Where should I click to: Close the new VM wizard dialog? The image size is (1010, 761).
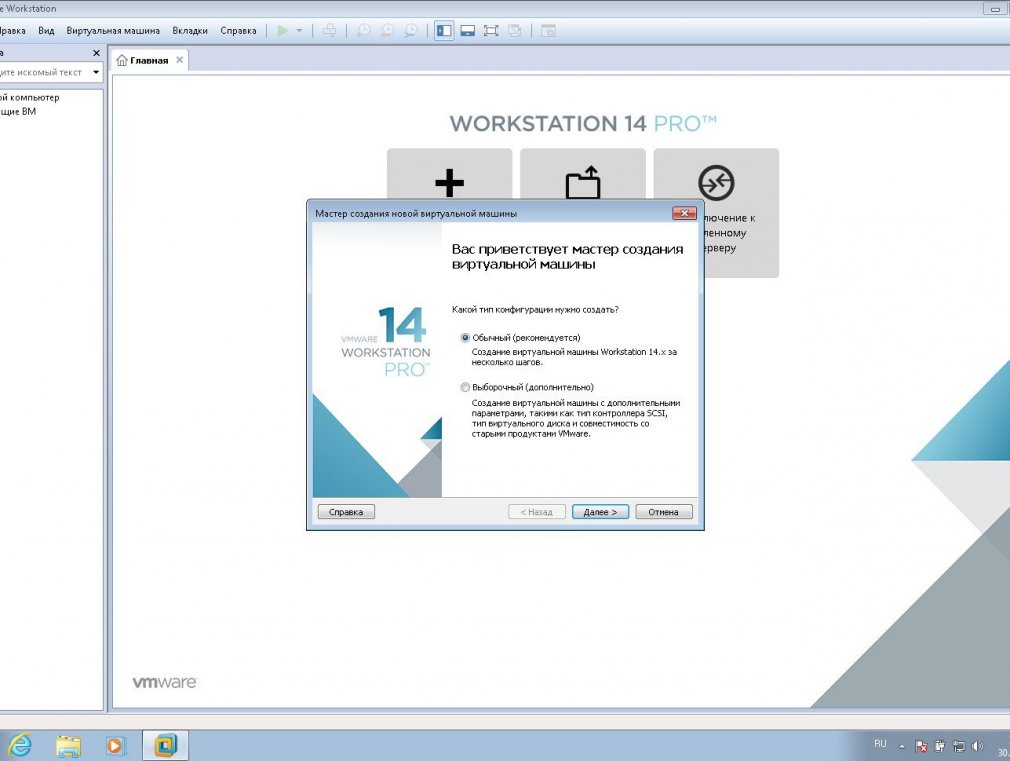click(684, 213)
